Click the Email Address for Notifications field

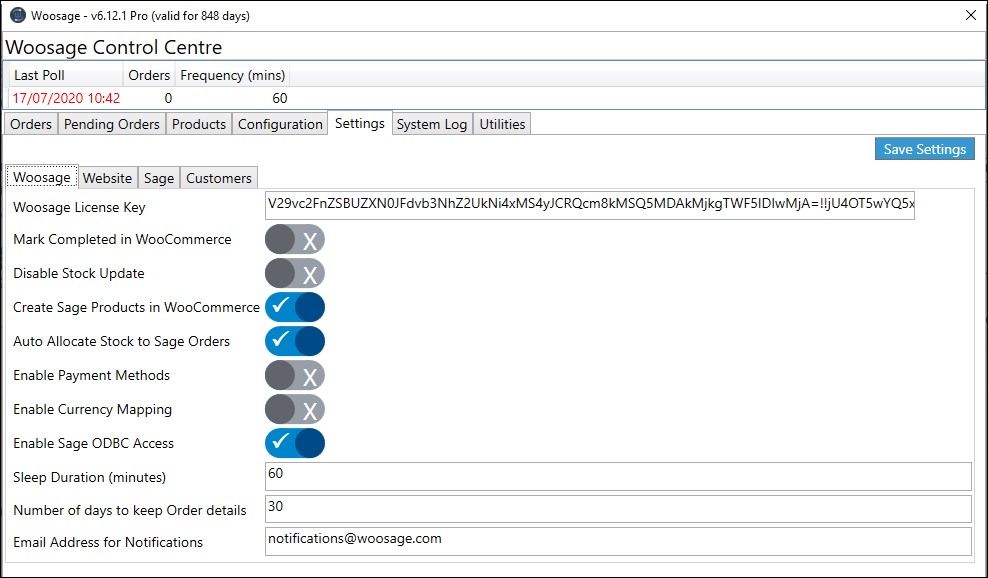coord(618,541)
